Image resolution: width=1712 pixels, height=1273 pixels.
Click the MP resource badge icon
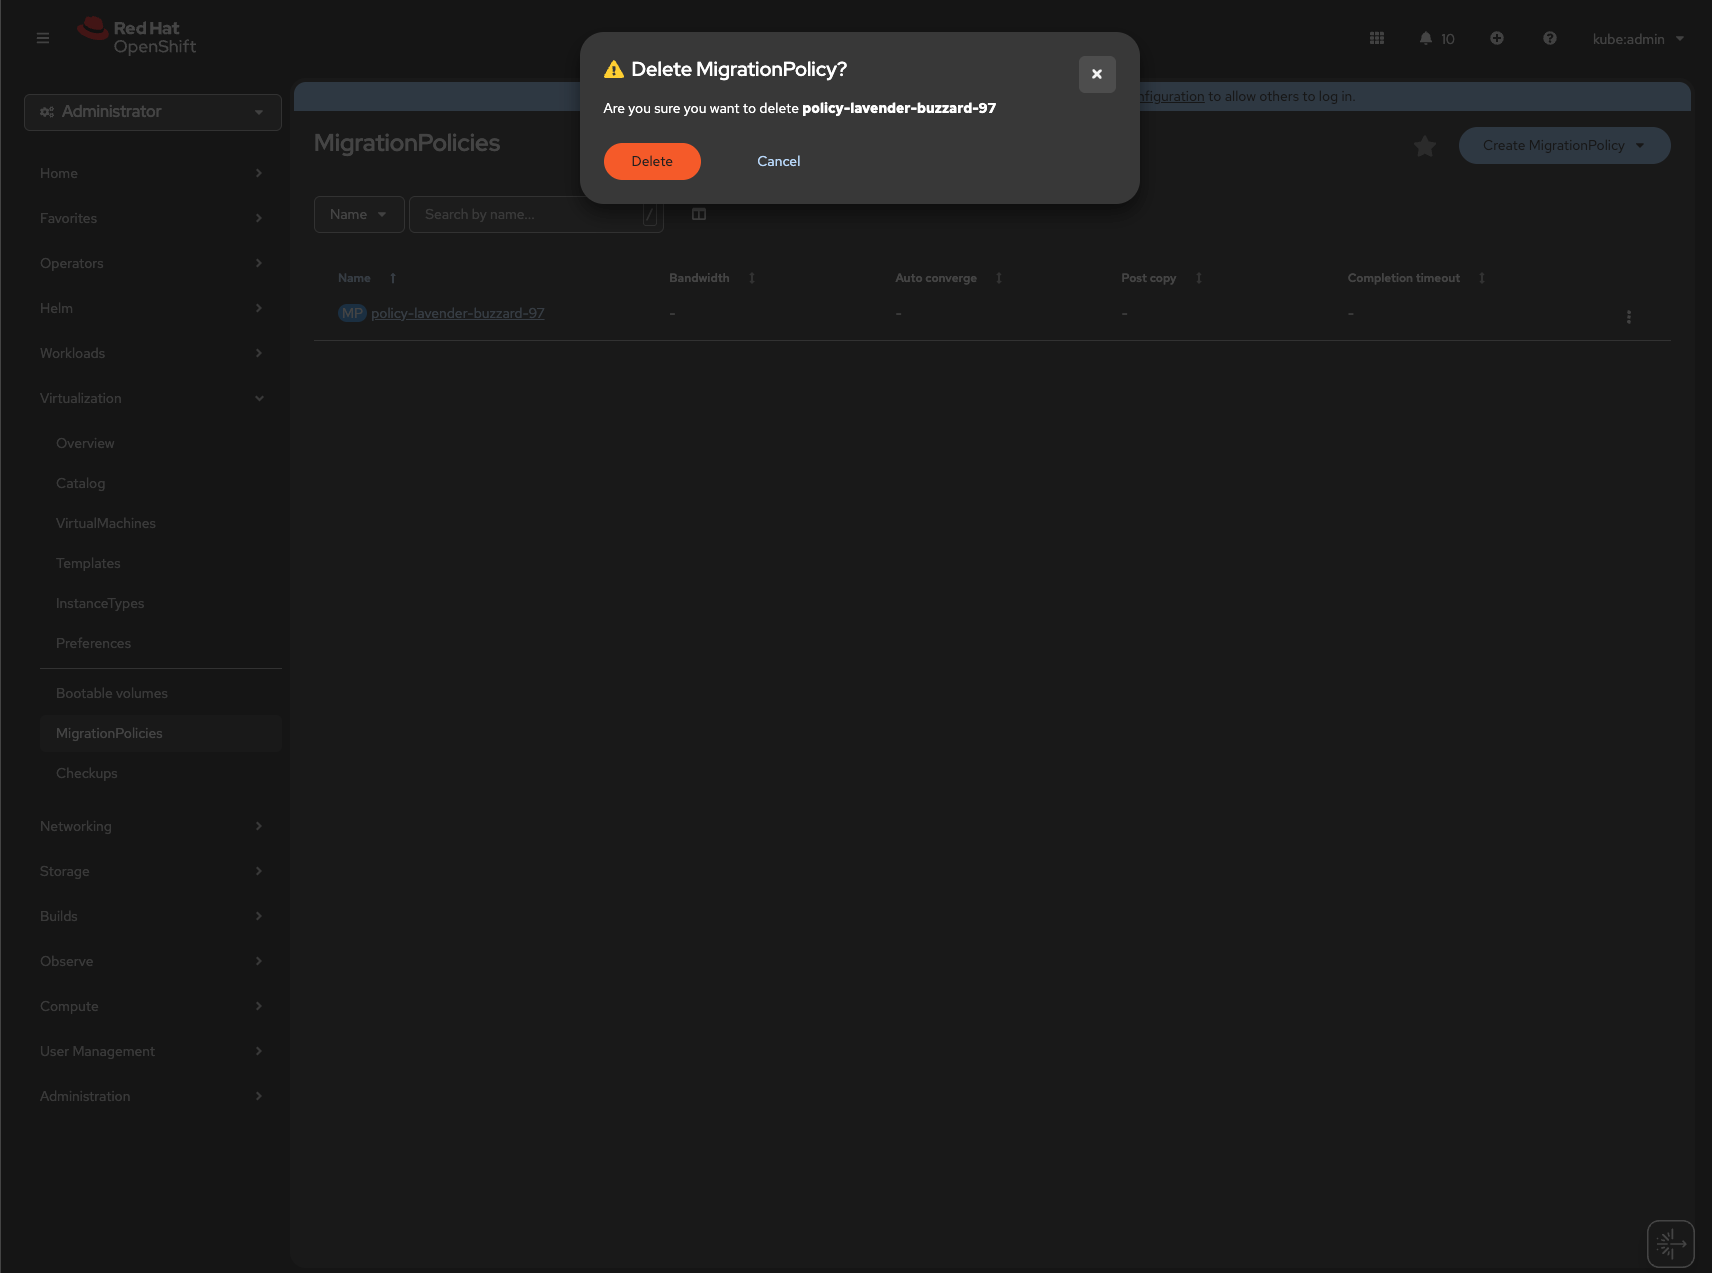pos(352,313)
